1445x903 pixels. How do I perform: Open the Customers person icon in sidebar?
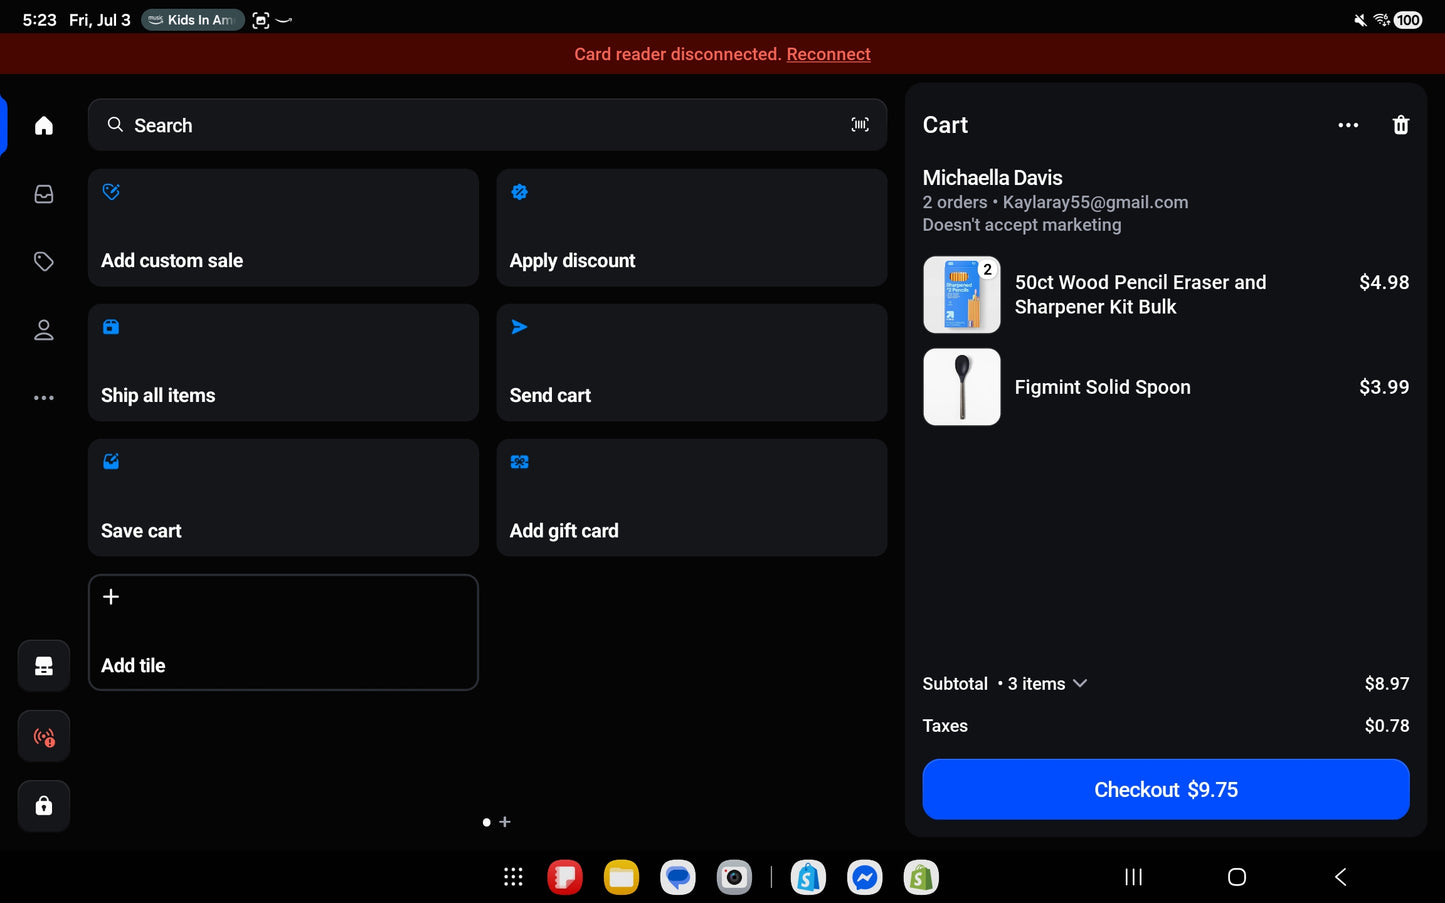point(43,330)
